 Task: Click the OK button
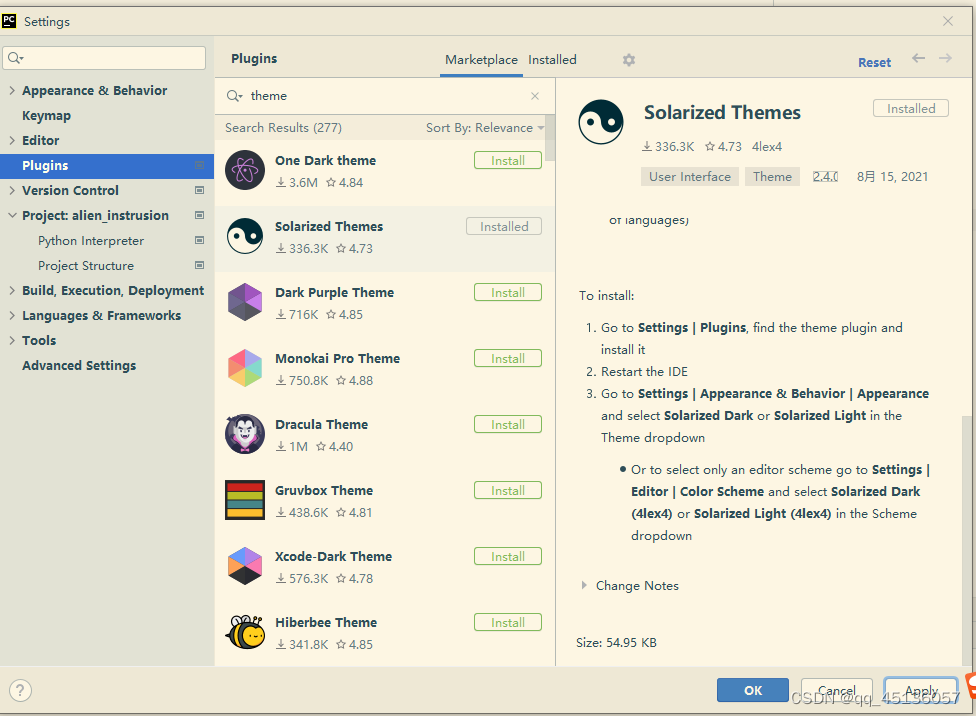[x=753, y=690]
